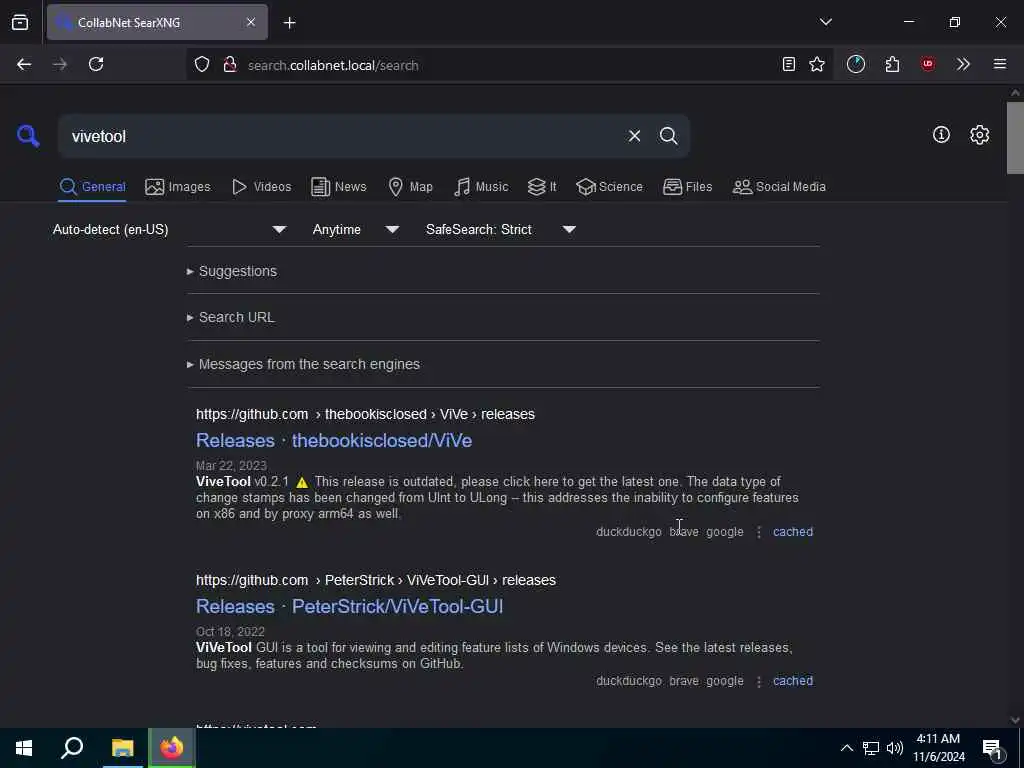Switch to the Images category tab

click(178, 187)
